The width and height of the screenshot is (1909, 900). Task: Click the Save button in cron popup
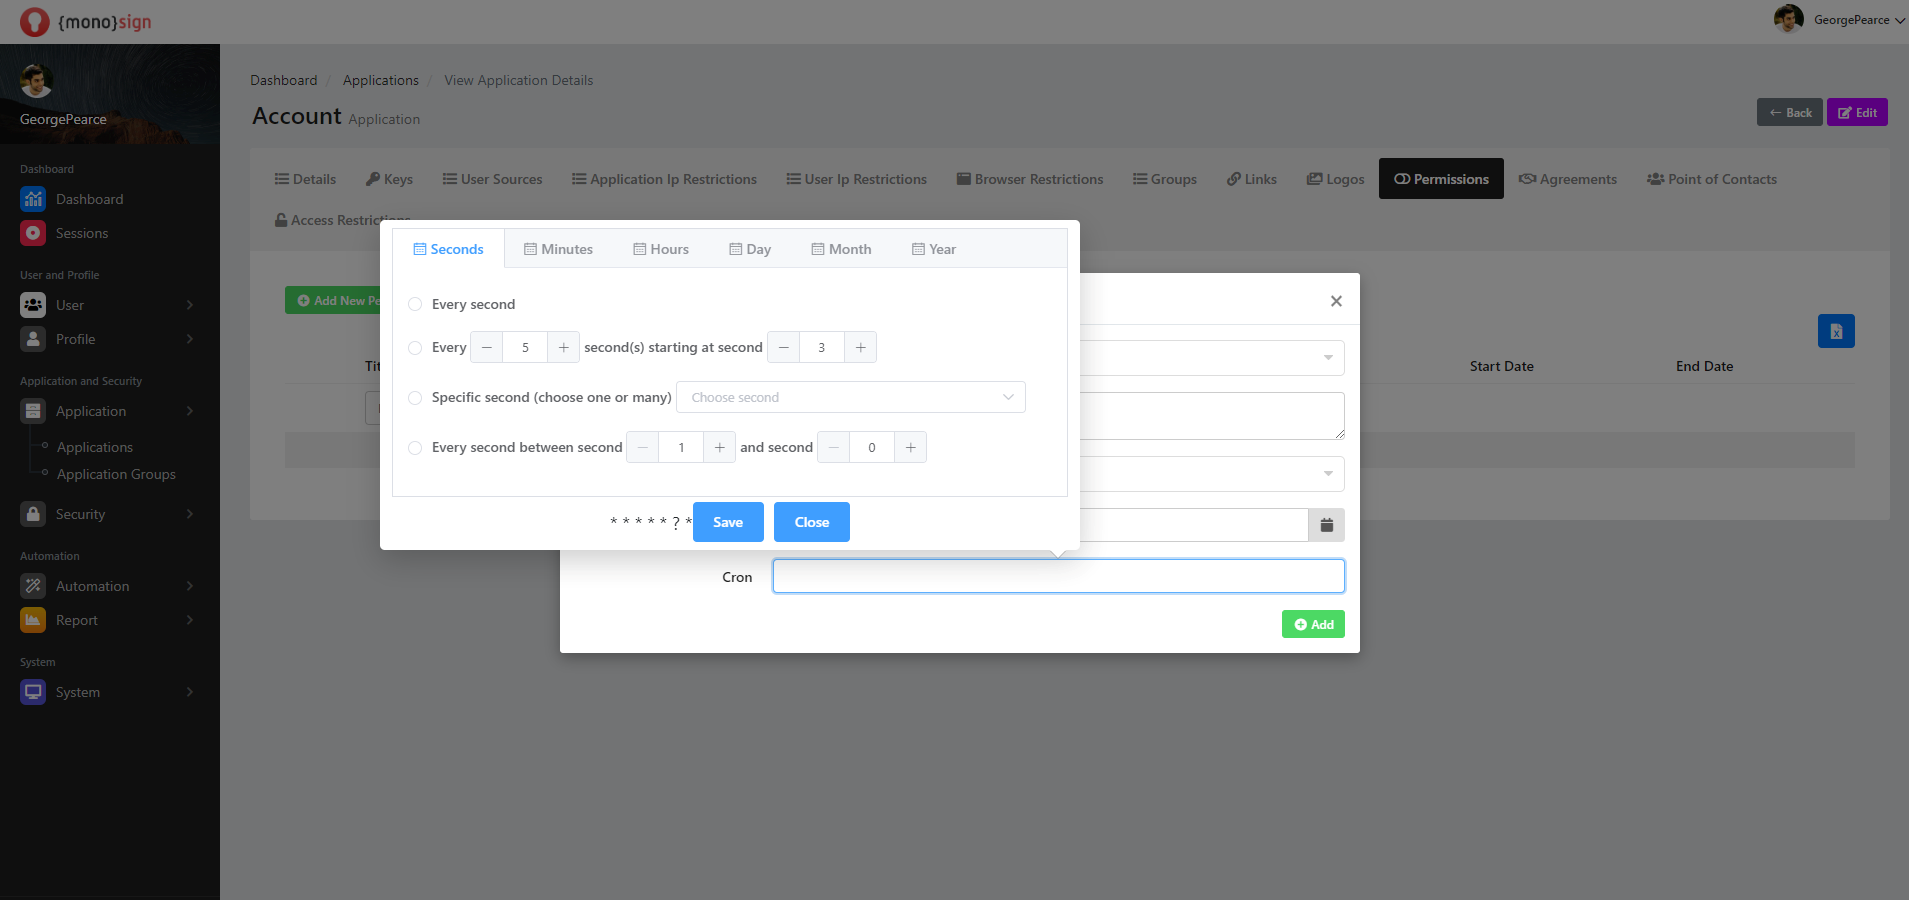pos(727,522)
